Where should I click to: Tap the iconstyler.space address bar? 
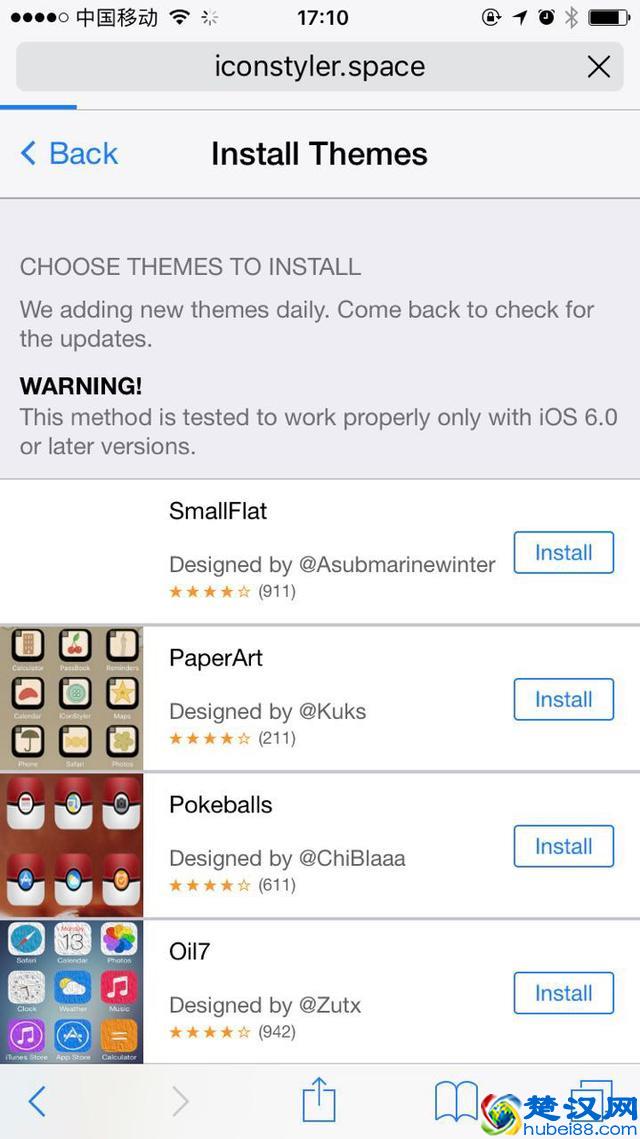point(320,67)
